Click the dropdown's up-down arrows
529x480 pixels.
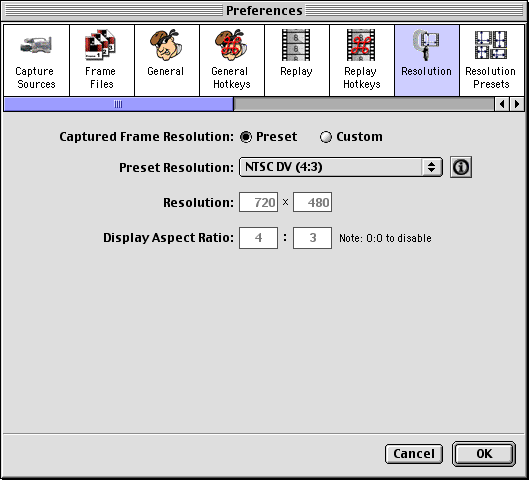[x=431, y=167]
